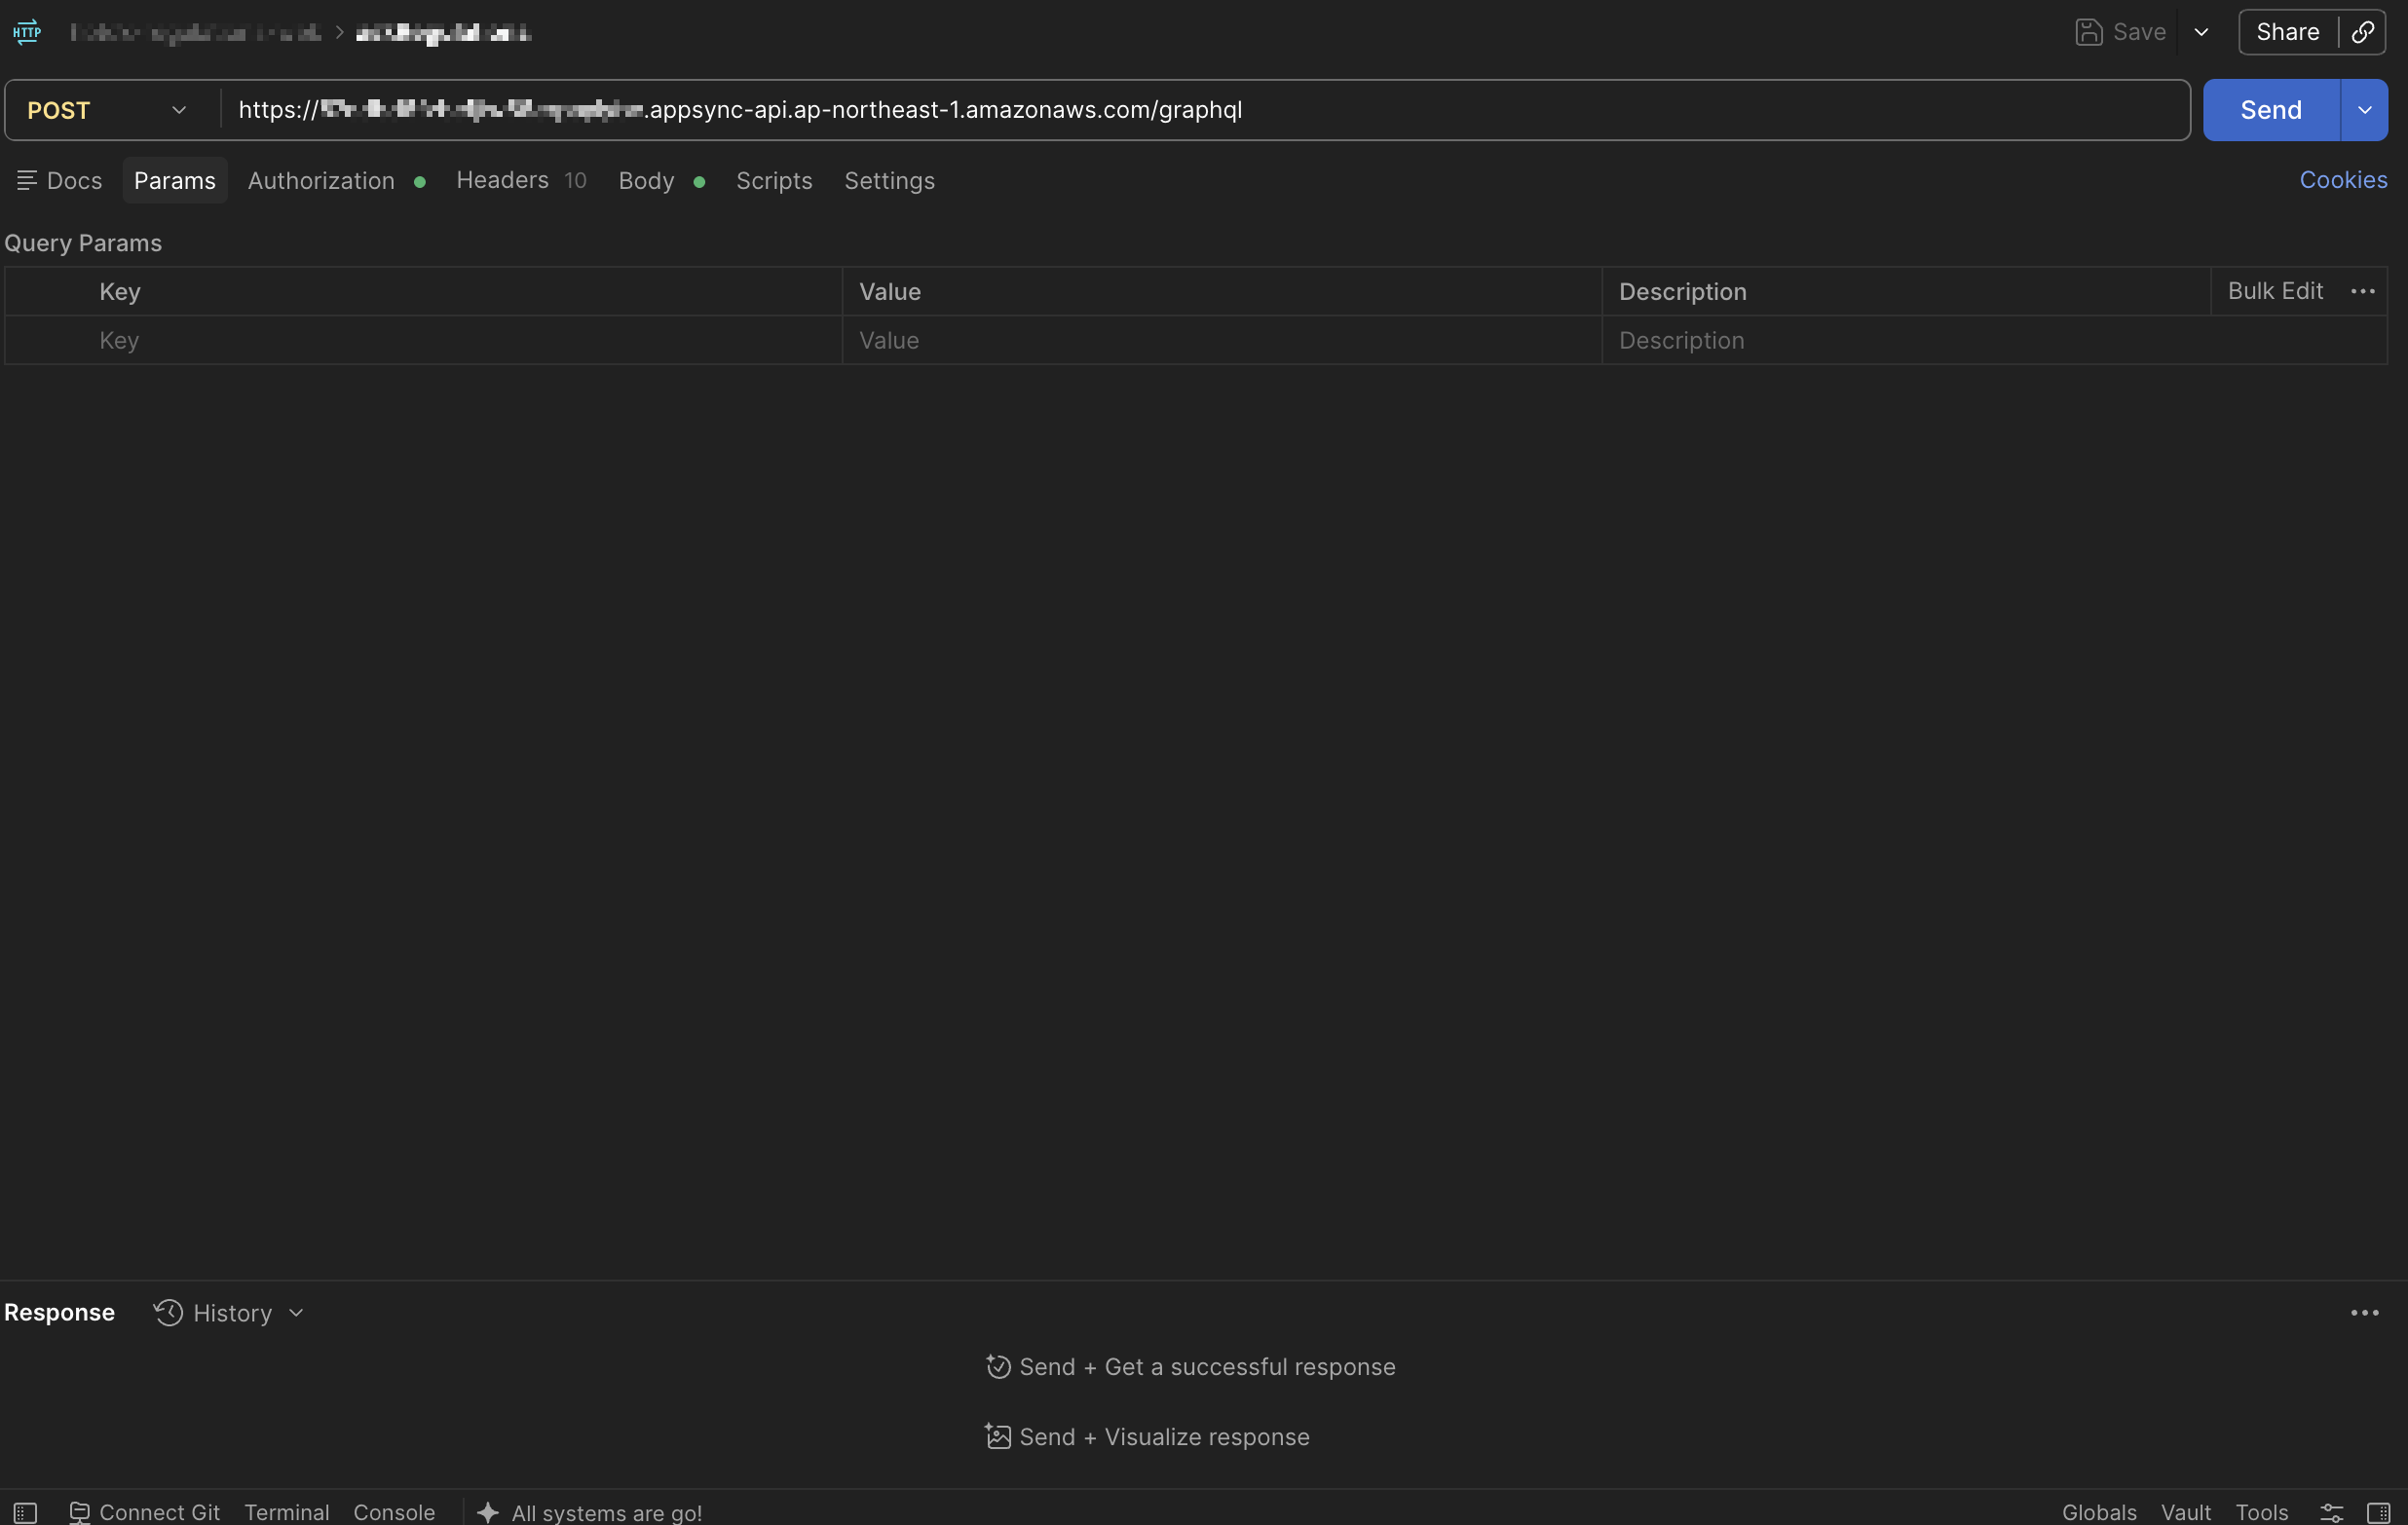Image resolution: width=2408 pixels, height=1525 pixels.
Task: Click the sliders settings icon in the status bar
Action: (x=2331, y=1512)
